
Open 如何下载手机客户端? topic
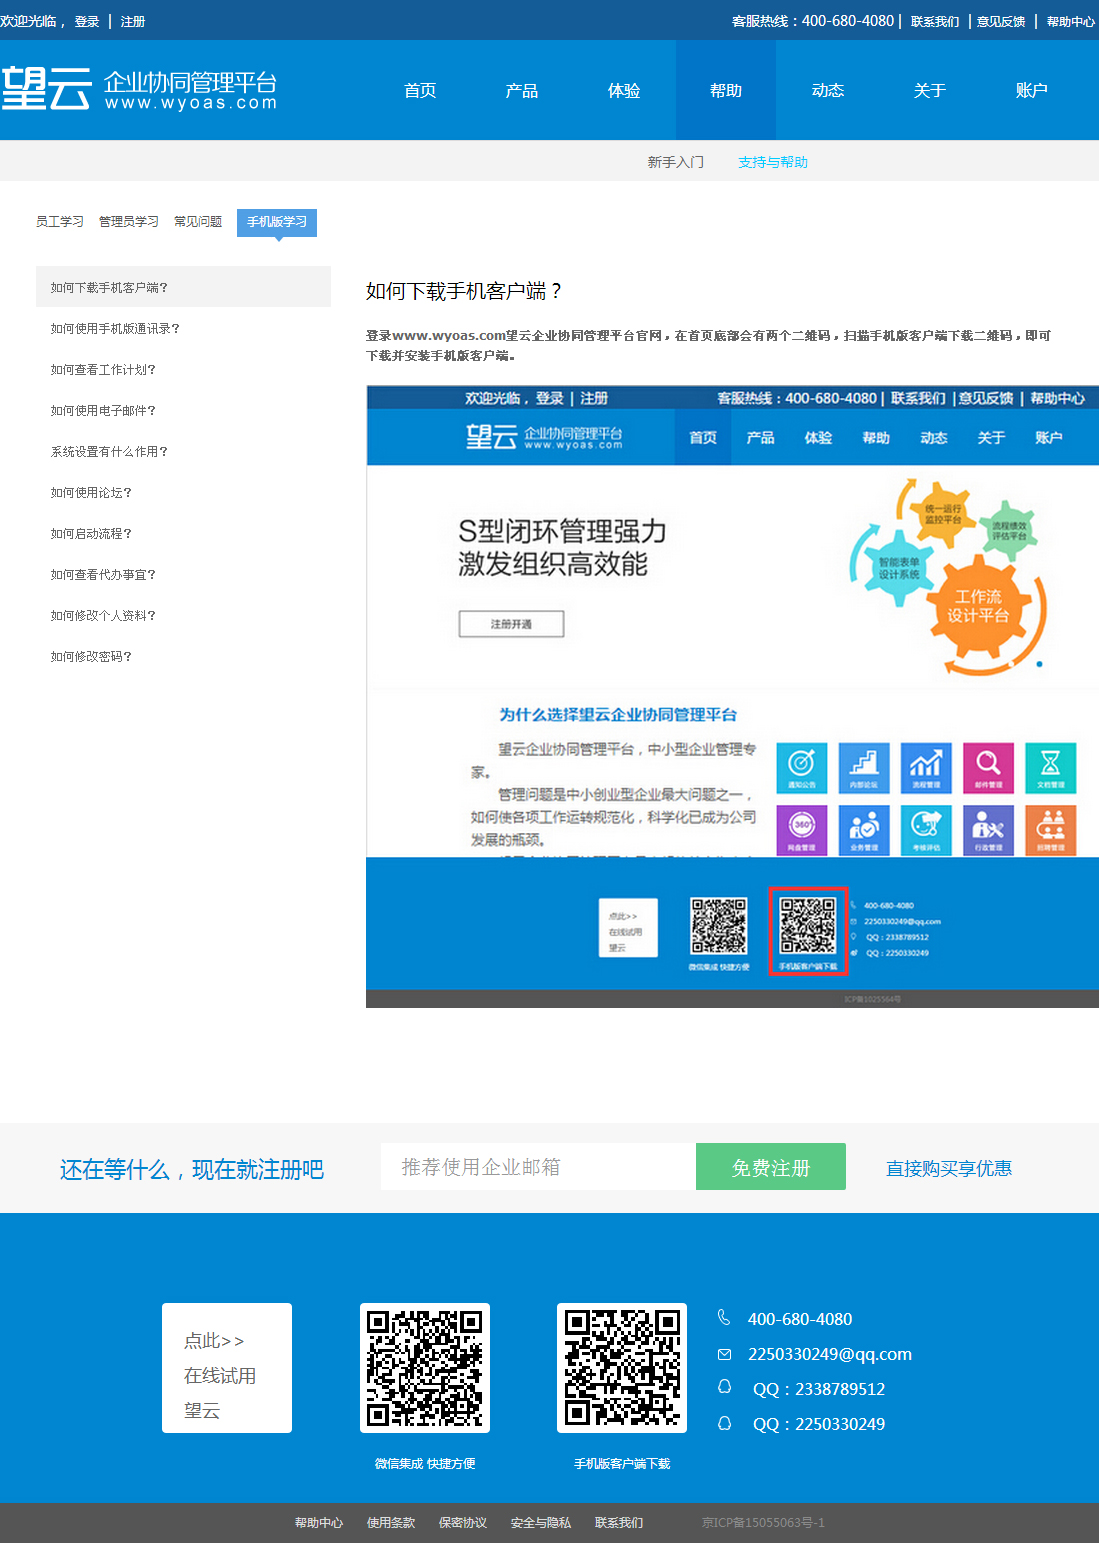[183, 287]
